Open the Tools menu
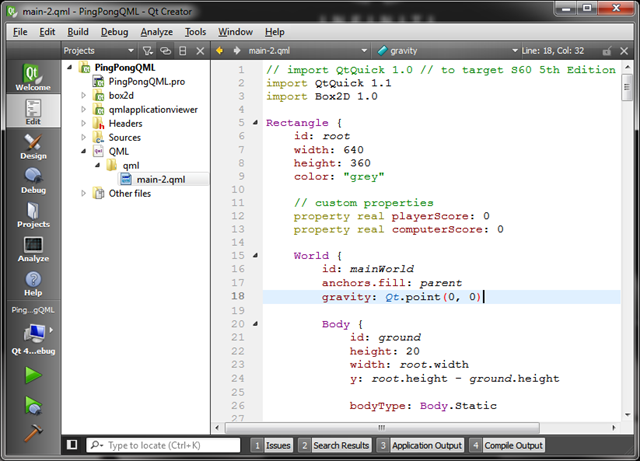The height and width of the screenshot is (461, 640). tap(195, 32)
